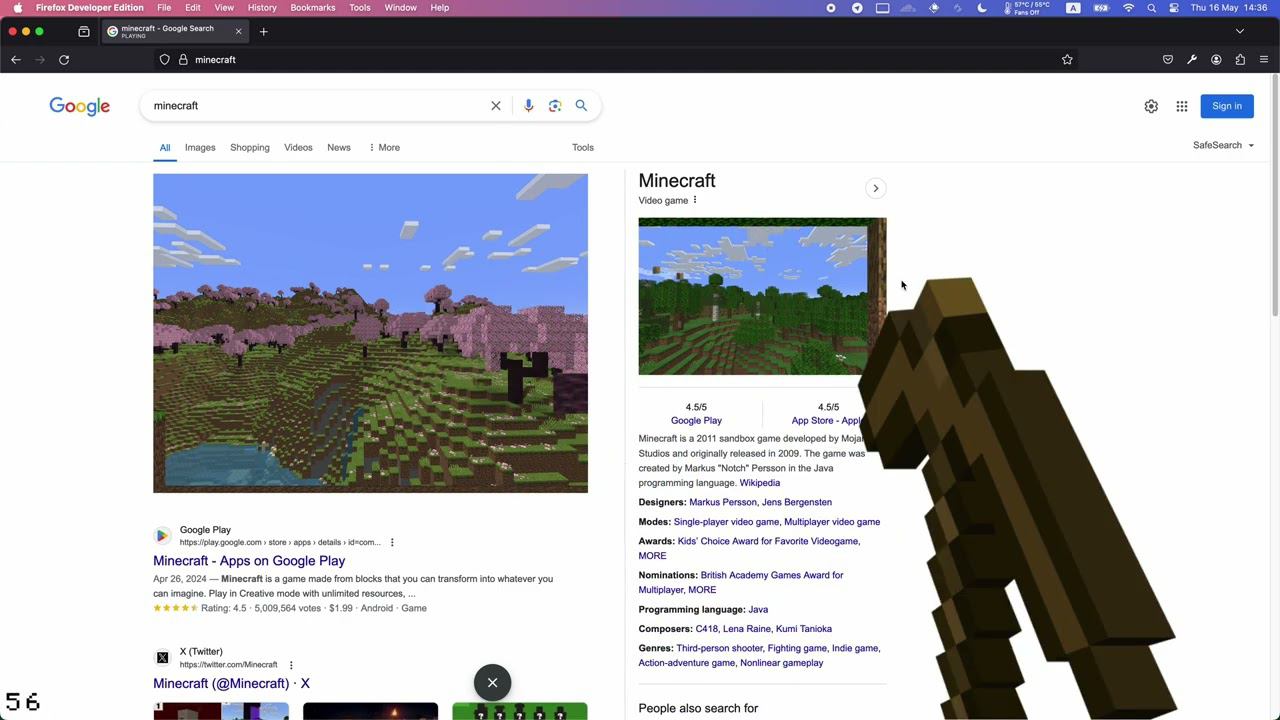Open the Extensions puzzle-piece icon
This screenshot has width=1280, height=720.
coord(1240,60)
